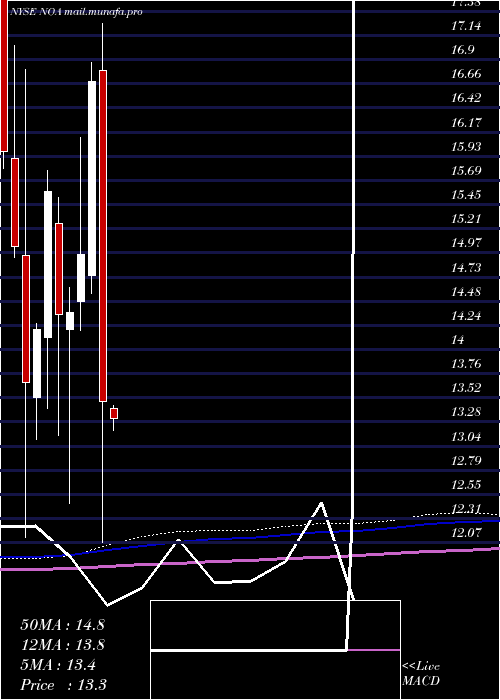Viewport: 500px width, 700px height.
Task: Click the 16.66 price axis label
Action: (x=466, y=74)
